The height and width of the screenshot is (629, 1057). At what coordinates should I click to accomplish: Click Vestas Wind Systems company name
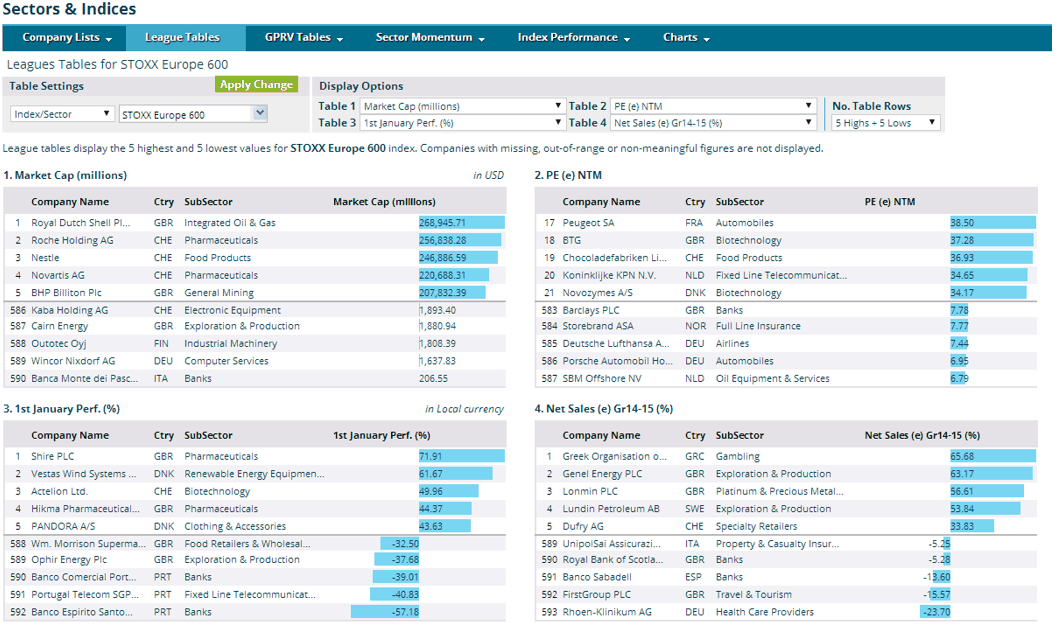84,474
